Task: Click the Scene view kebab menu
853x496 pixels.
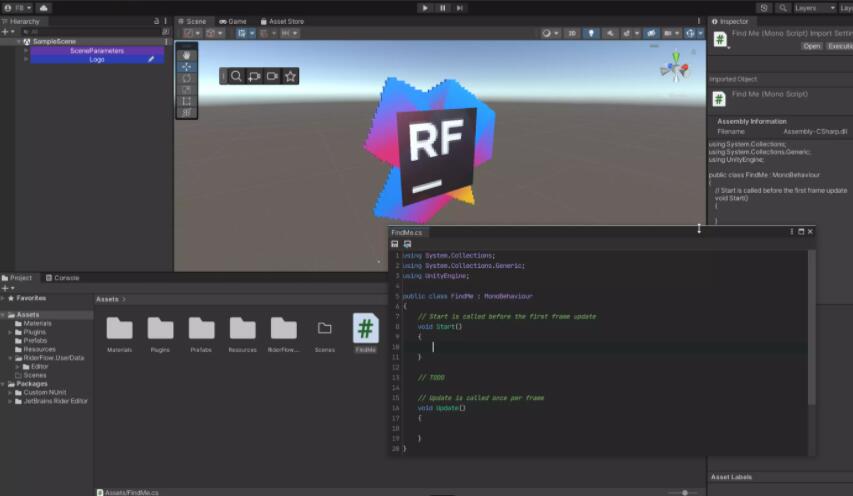Action: pos(699,21)
